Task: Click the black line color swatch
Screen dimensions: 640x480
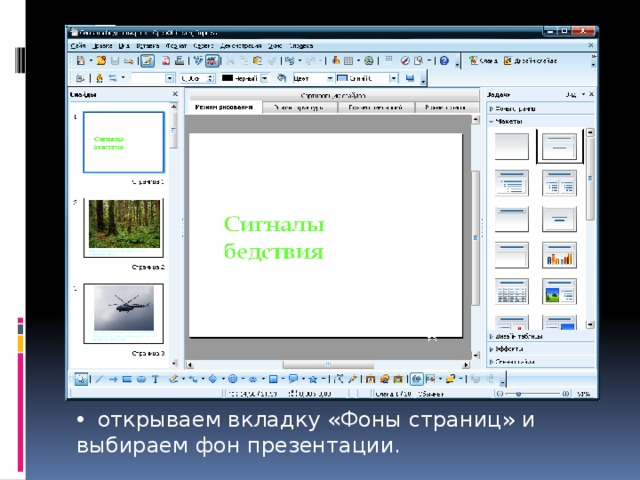Action: point(227,78)
